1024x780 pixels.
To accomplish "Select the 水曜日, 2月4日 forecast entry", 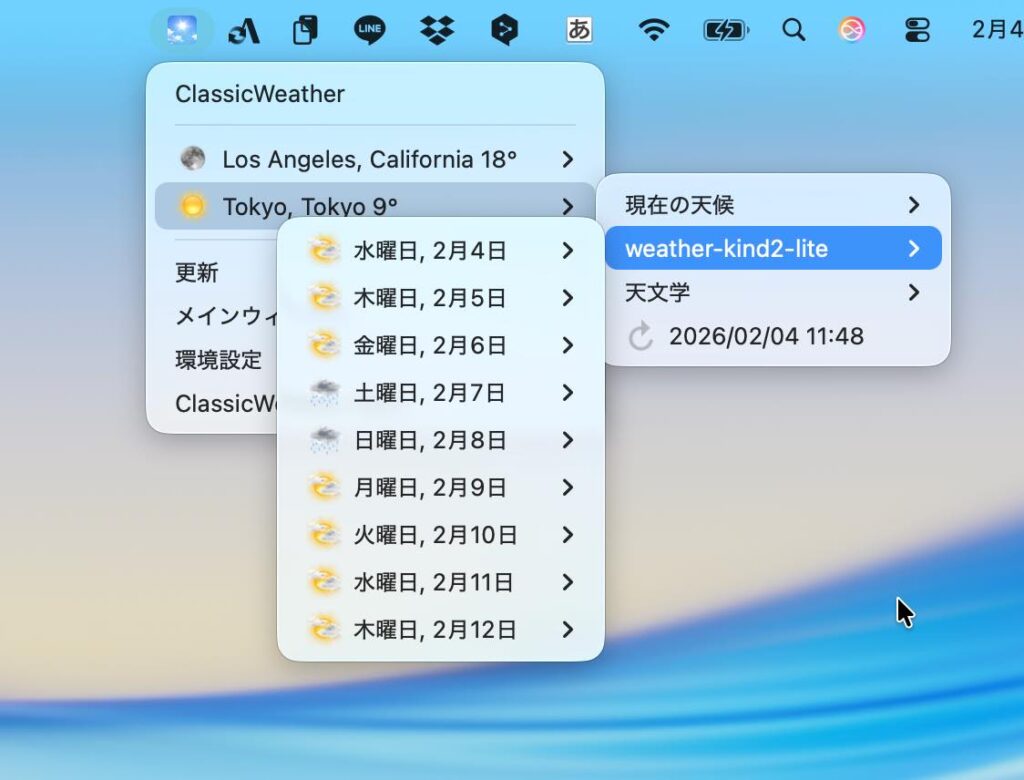I will coord(430,251).
